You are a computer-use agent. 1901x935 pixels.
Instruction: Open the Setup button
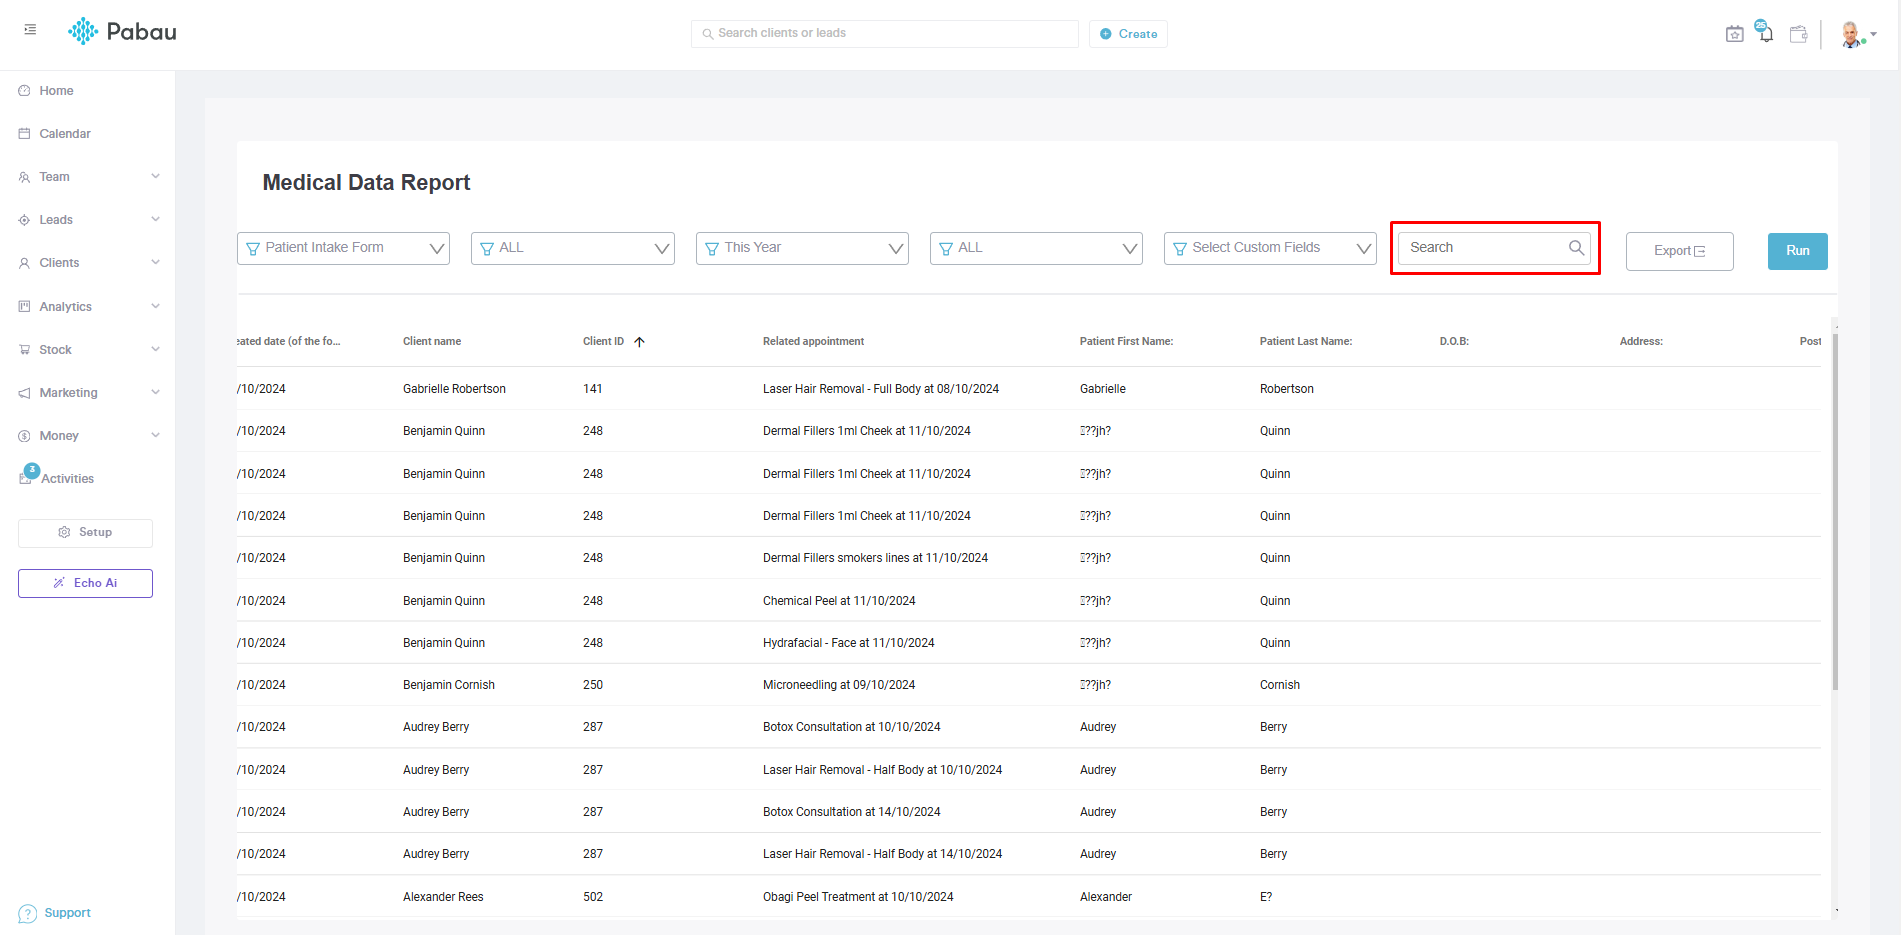[x=85, y=533]
